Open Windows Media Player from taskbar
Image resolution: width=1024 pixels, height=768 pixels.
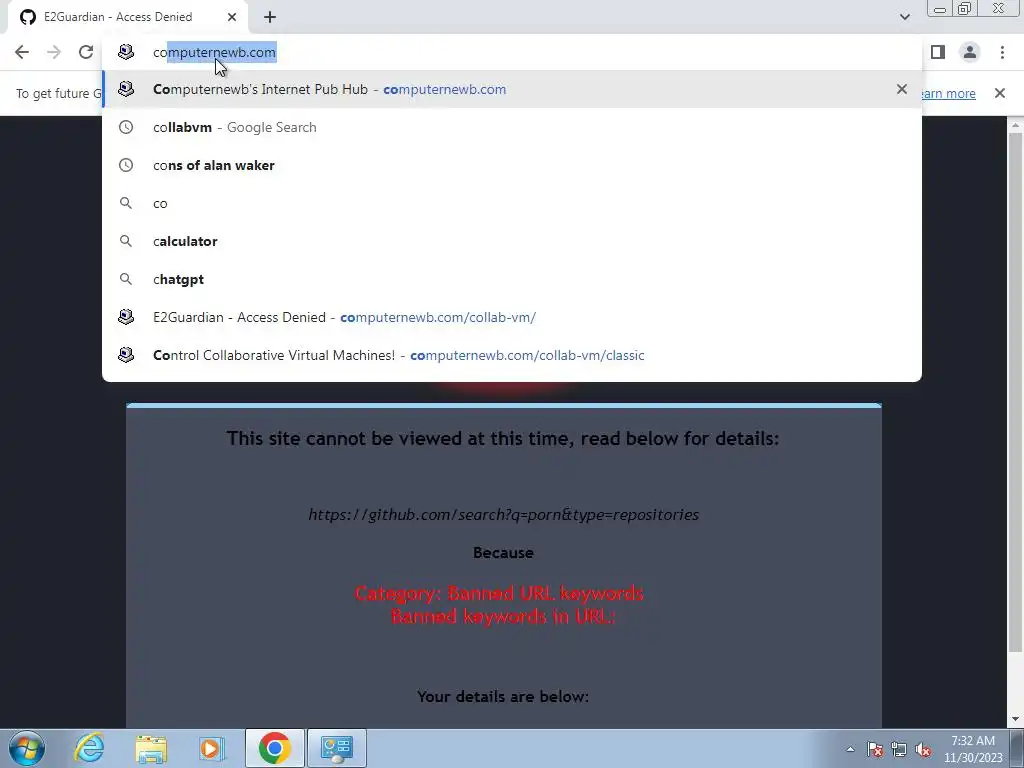click(212, 748)
